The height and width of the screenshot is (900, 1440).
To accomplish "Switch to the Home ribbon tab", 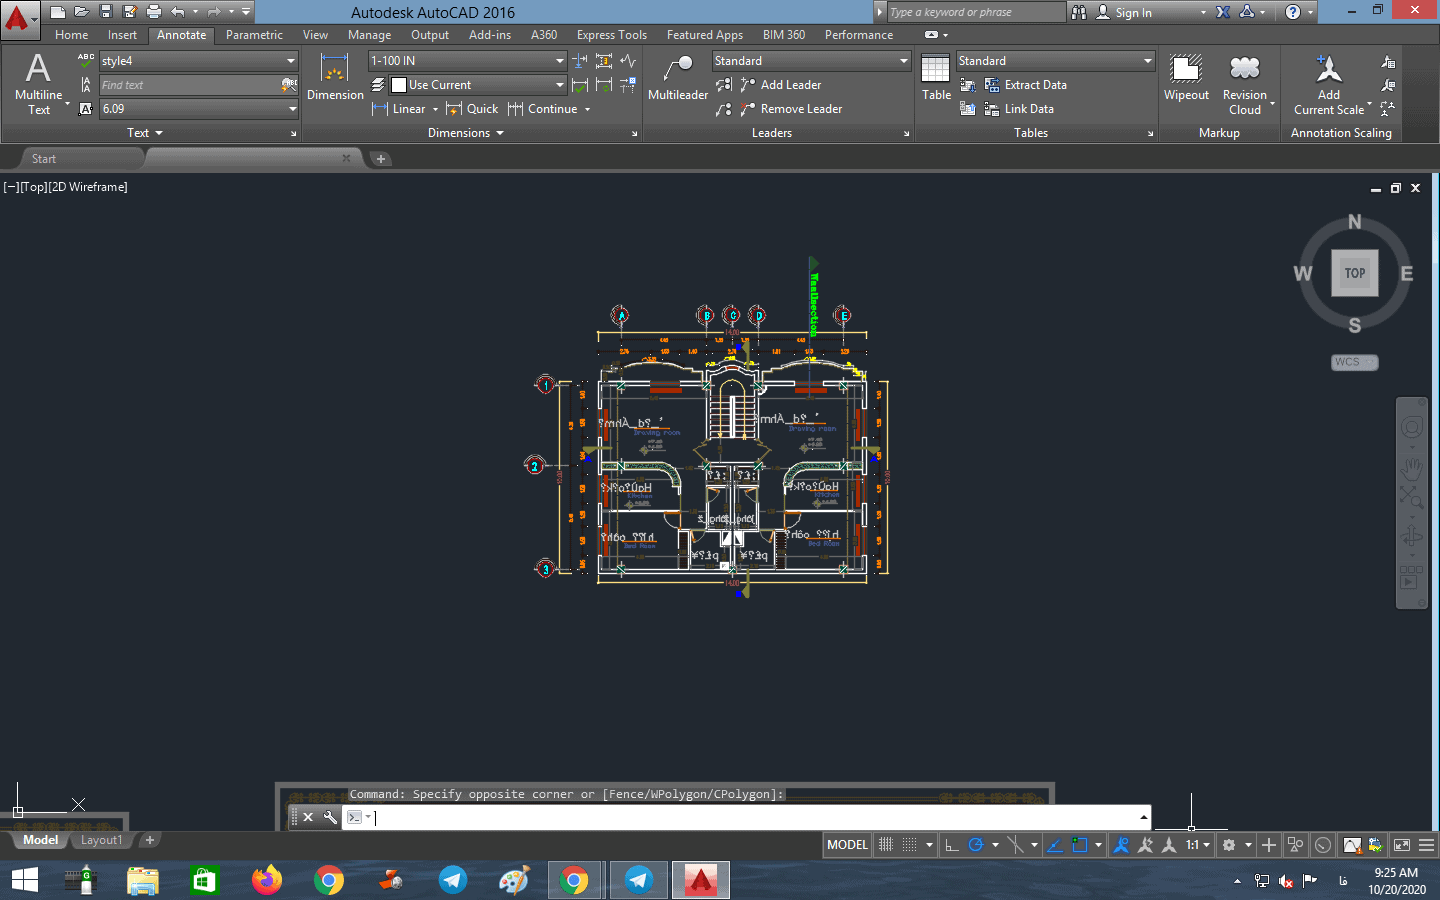I will pyautogui.click(x=71, y=35).
